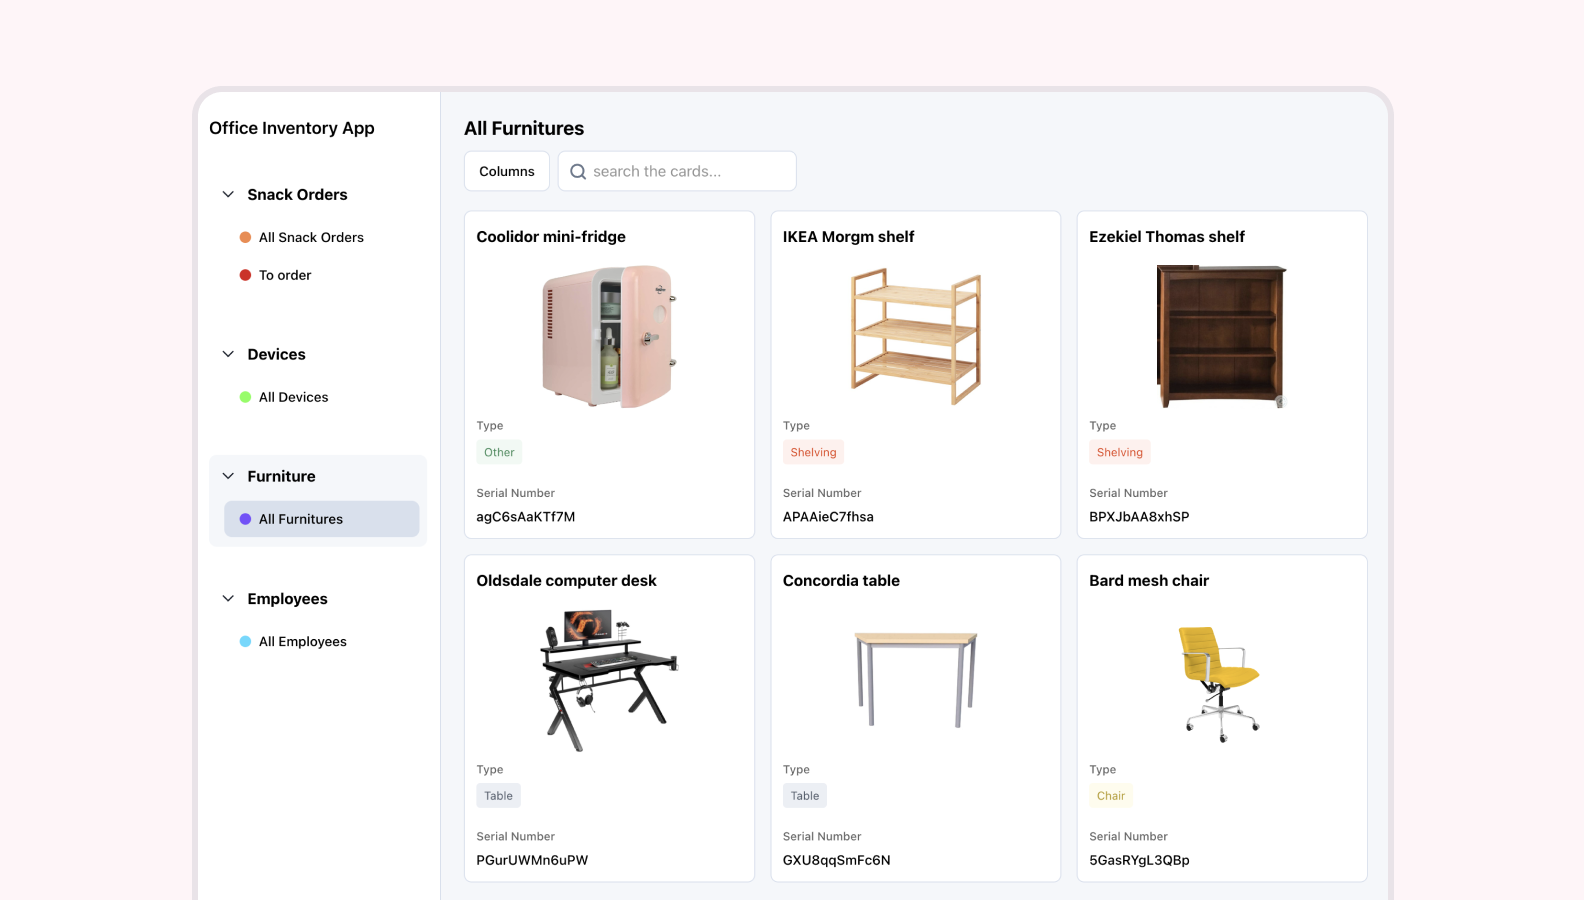This screenshot has width=1584, height=900.
Task: Click inside the card search field
Action: click(x=680, y=171)
